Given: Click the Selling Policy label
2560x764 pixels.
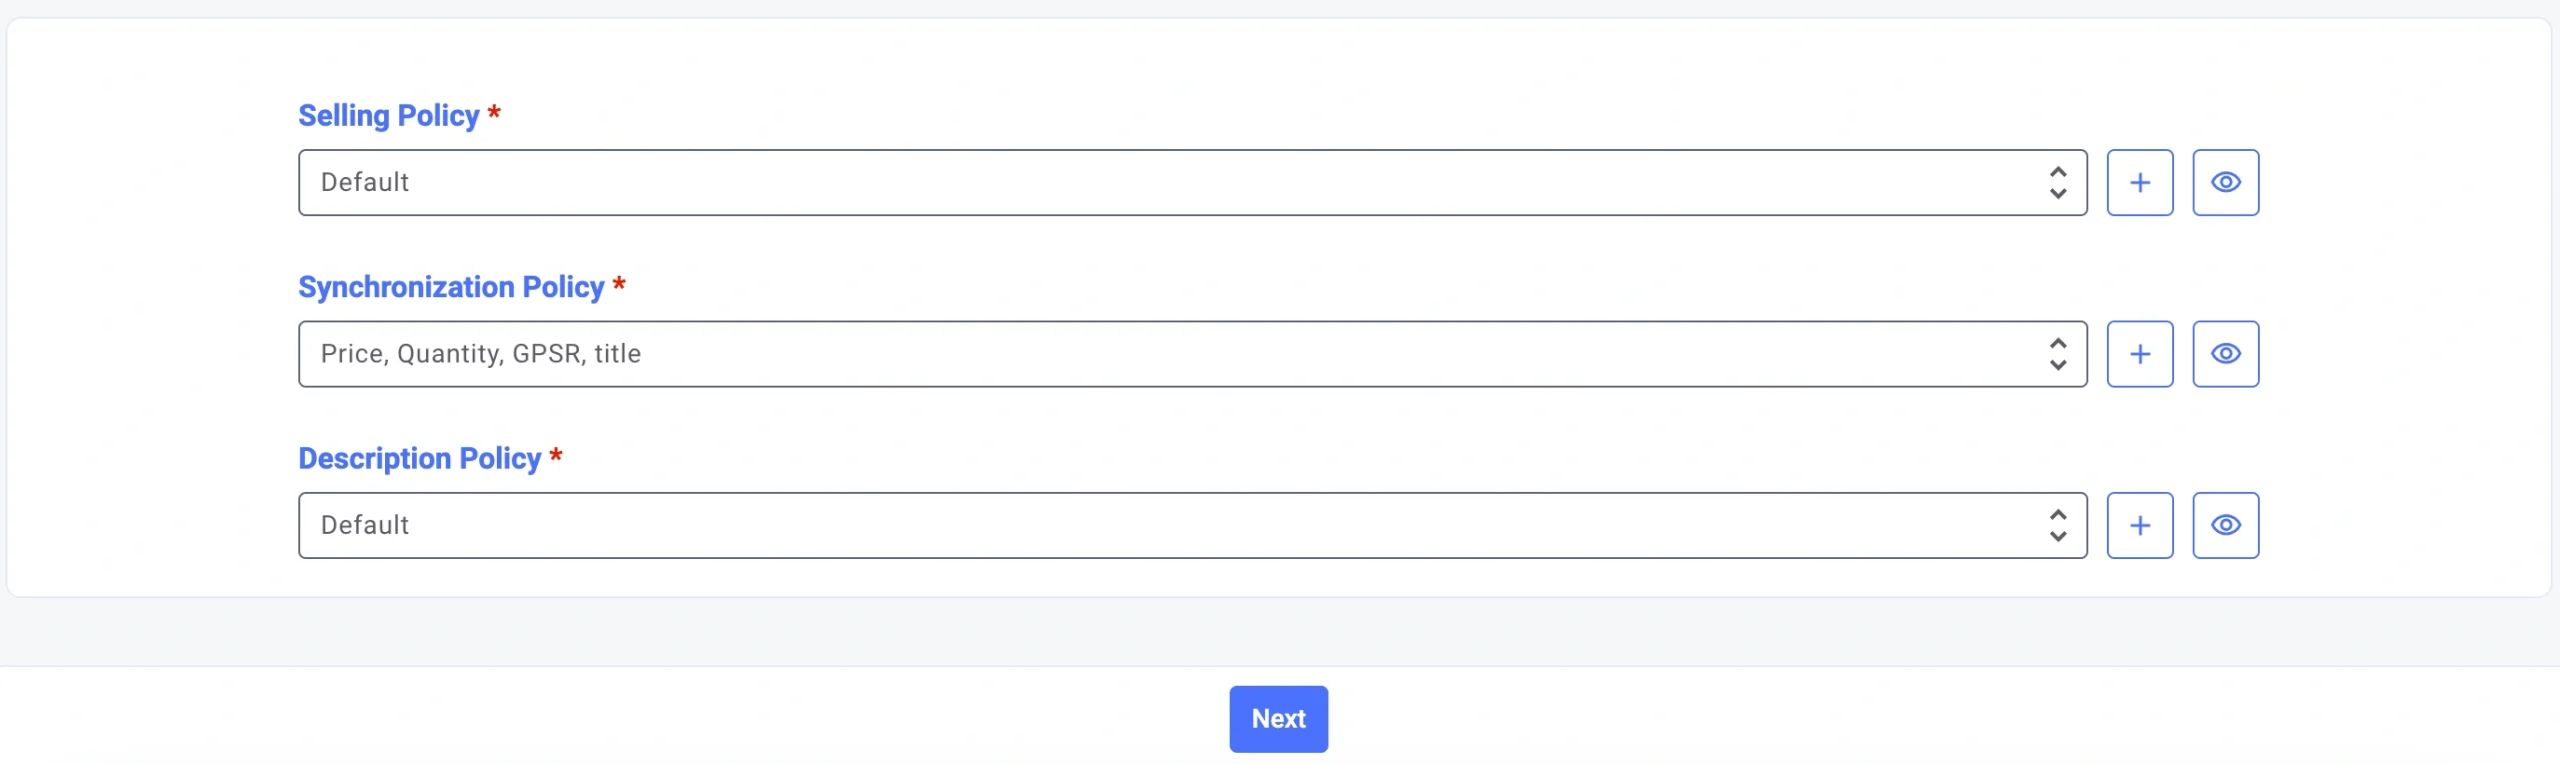Looking at the screenshot, I should tap(389, 116).
